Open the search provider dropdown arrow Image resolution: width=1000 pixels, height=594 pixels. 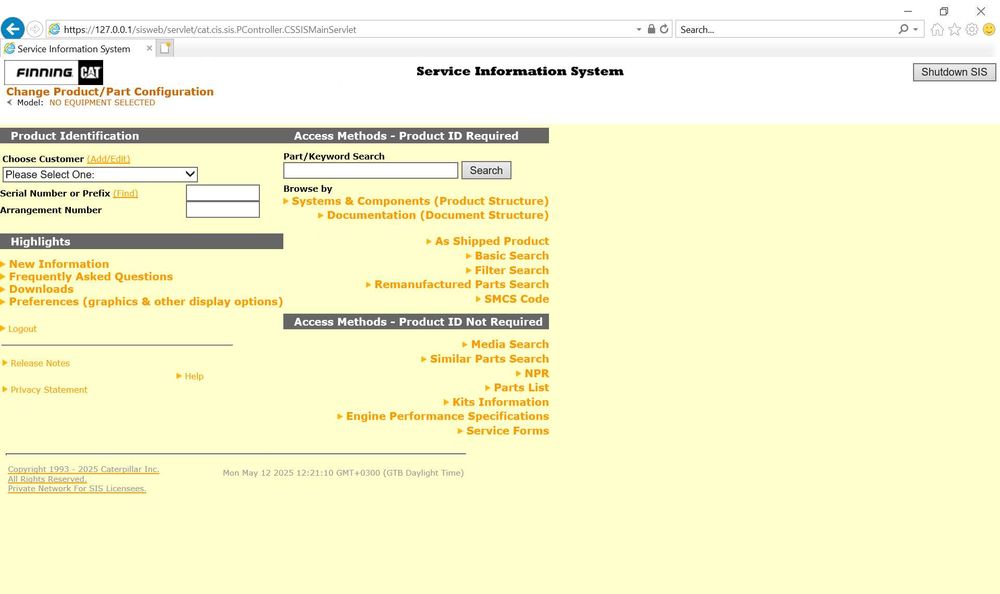tap(915, 29)
